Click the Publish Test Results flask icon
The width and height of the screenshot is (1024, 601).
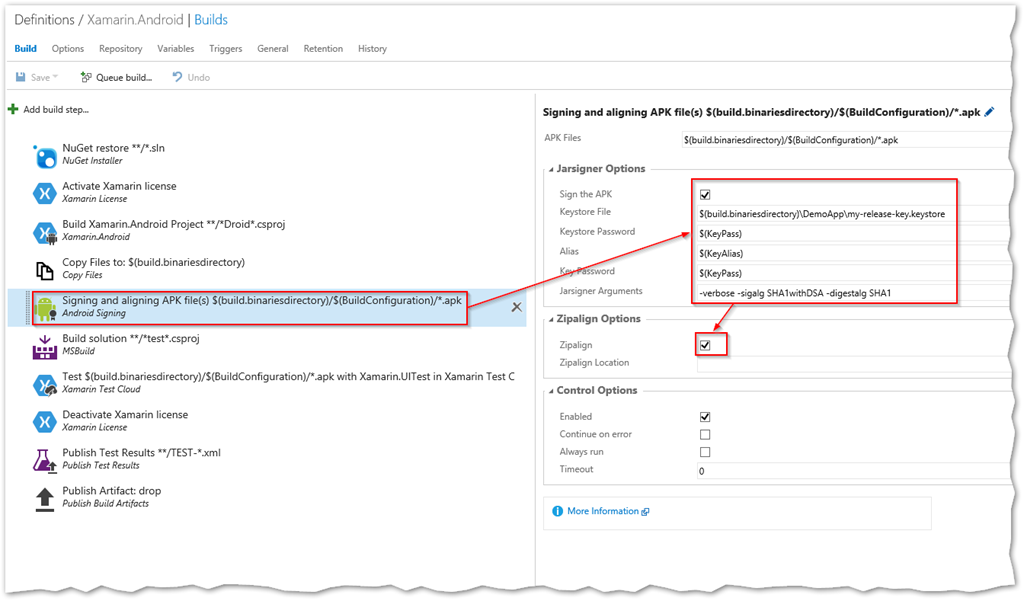point(45,460)
